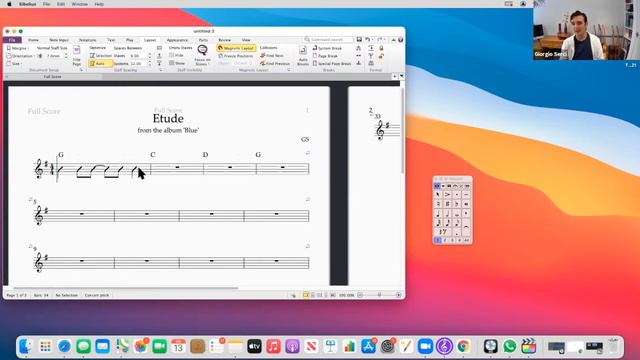
Task: Select voice 2 on the keypad
Action: pyautogui.click(x=445, y=240)
